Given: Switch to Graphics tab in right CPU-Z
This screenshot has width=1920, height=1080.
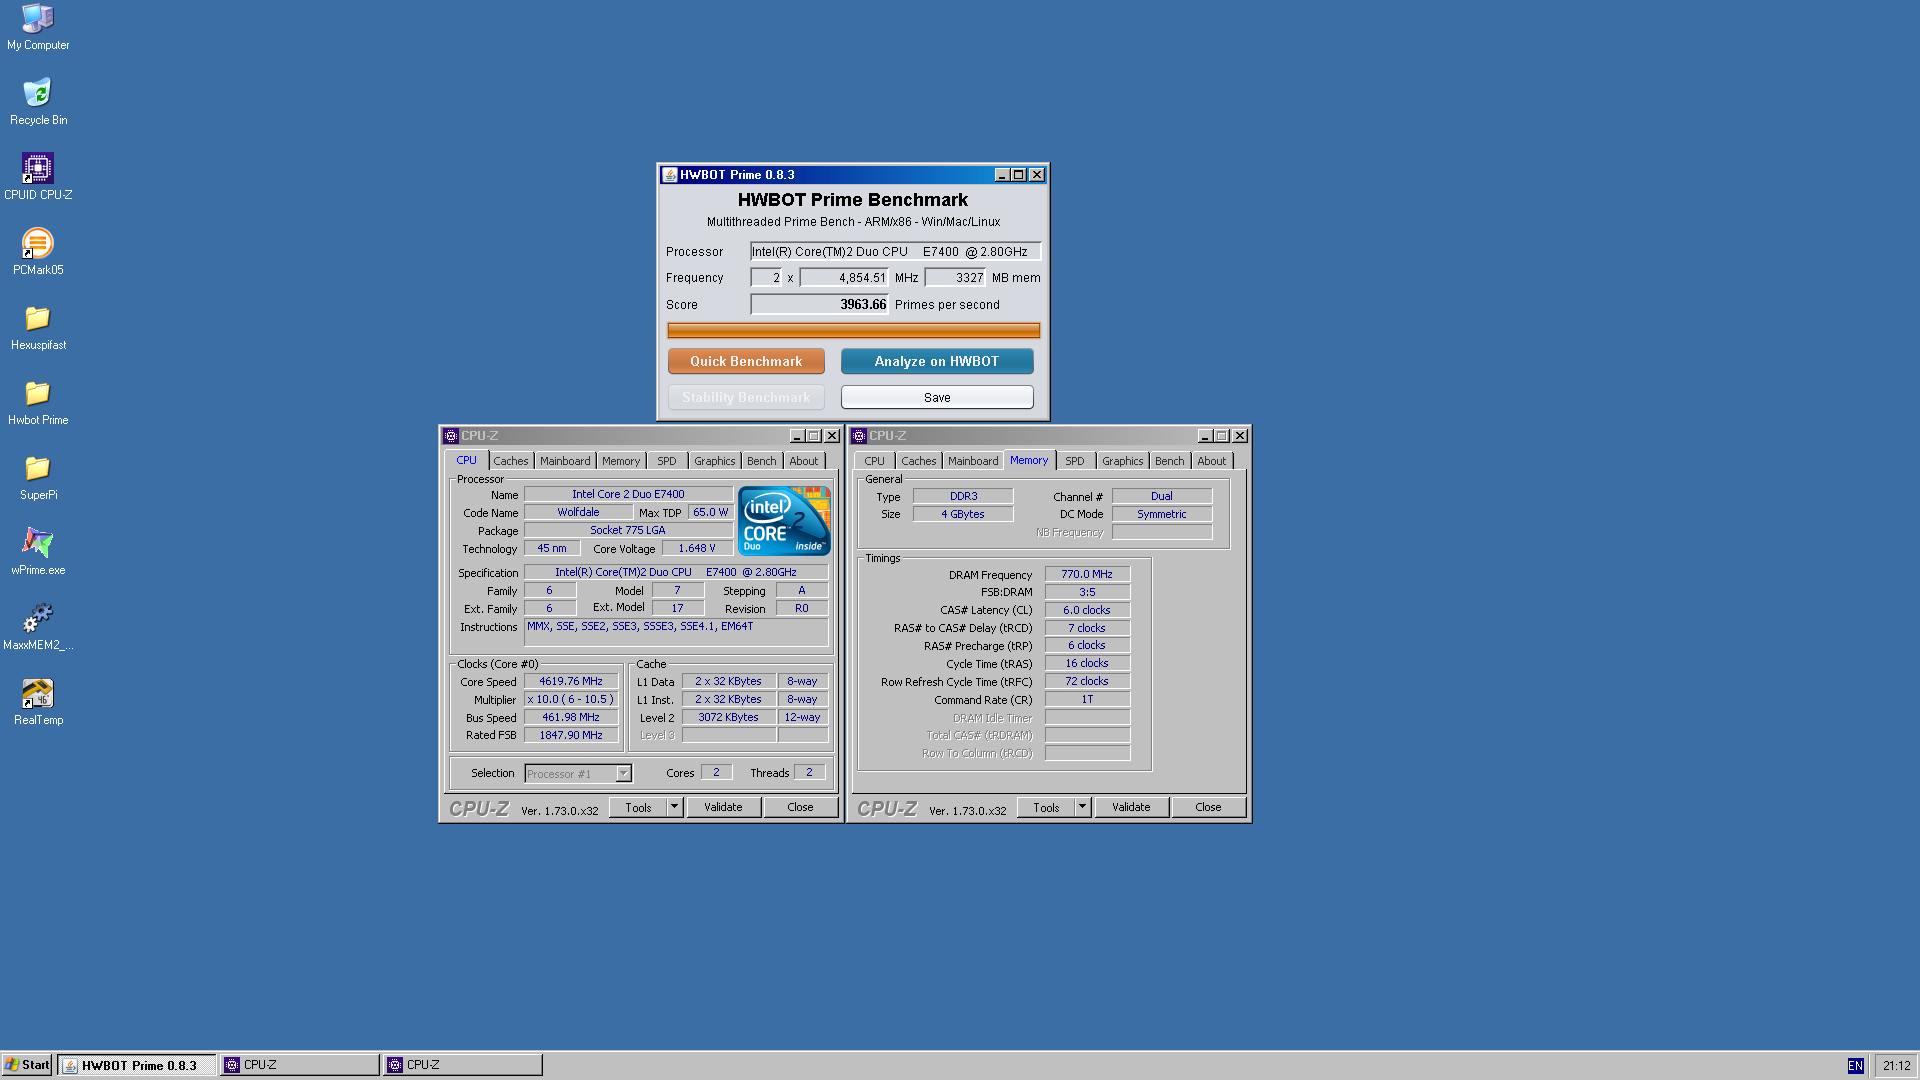Looking at the screenshot, I should tap(1123, 461).
